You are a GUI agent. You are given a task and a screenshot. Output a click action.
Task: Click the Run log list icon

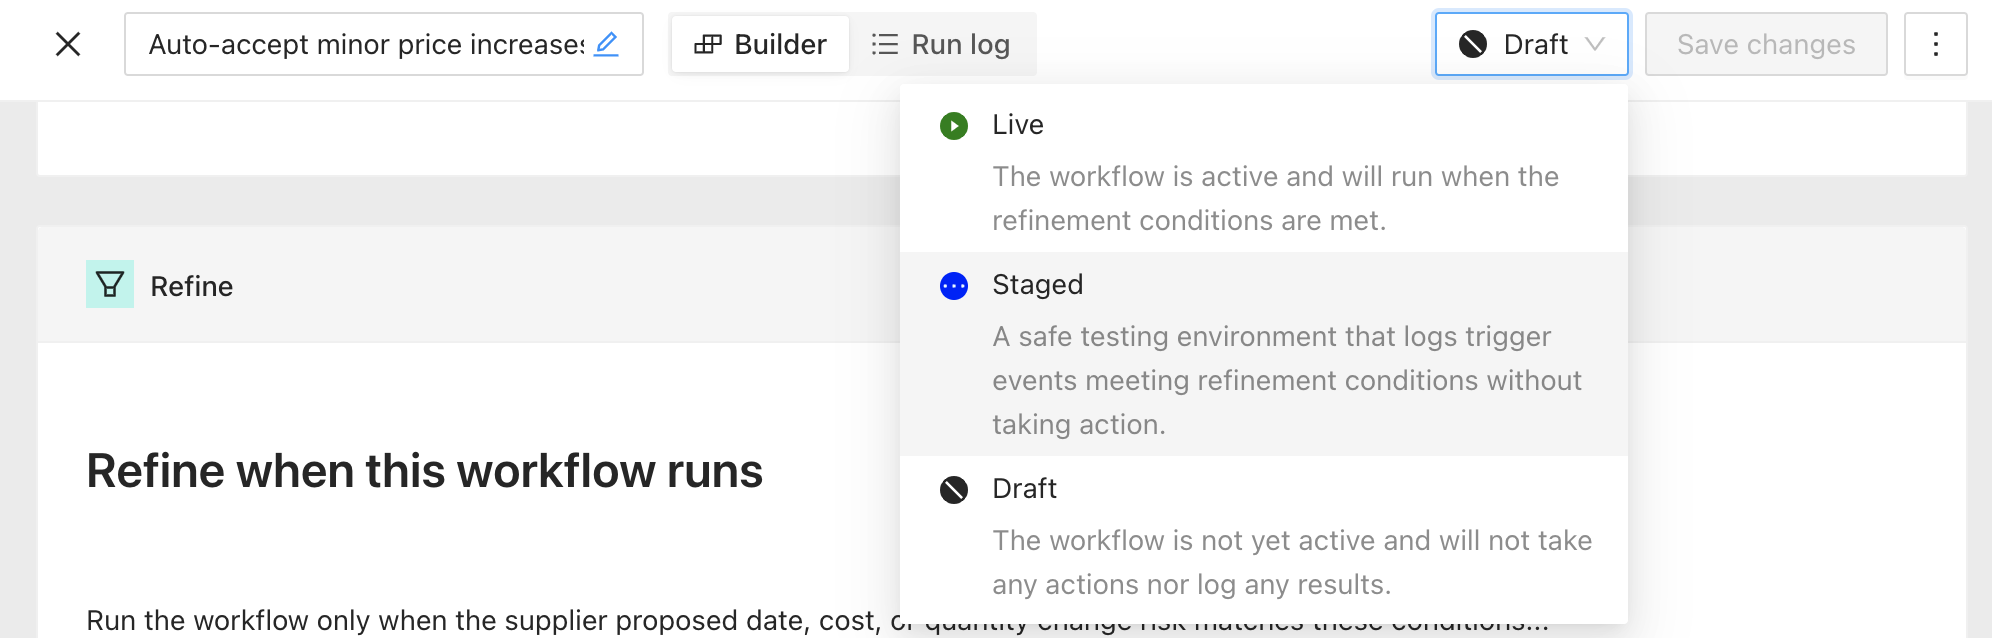click(885, 44)
